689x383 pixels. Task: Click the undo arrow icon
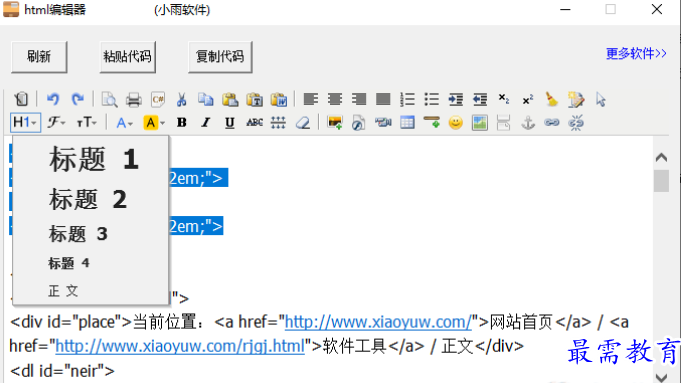[53, 99]
